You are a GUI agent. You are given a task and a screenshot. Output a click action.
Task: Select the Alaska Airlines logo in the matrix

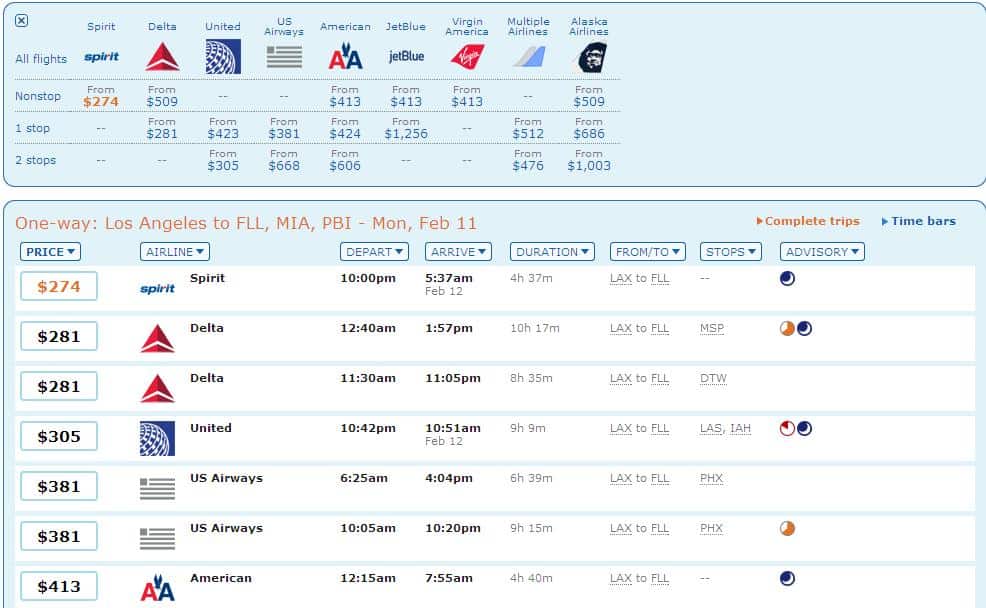pos(592,57)
